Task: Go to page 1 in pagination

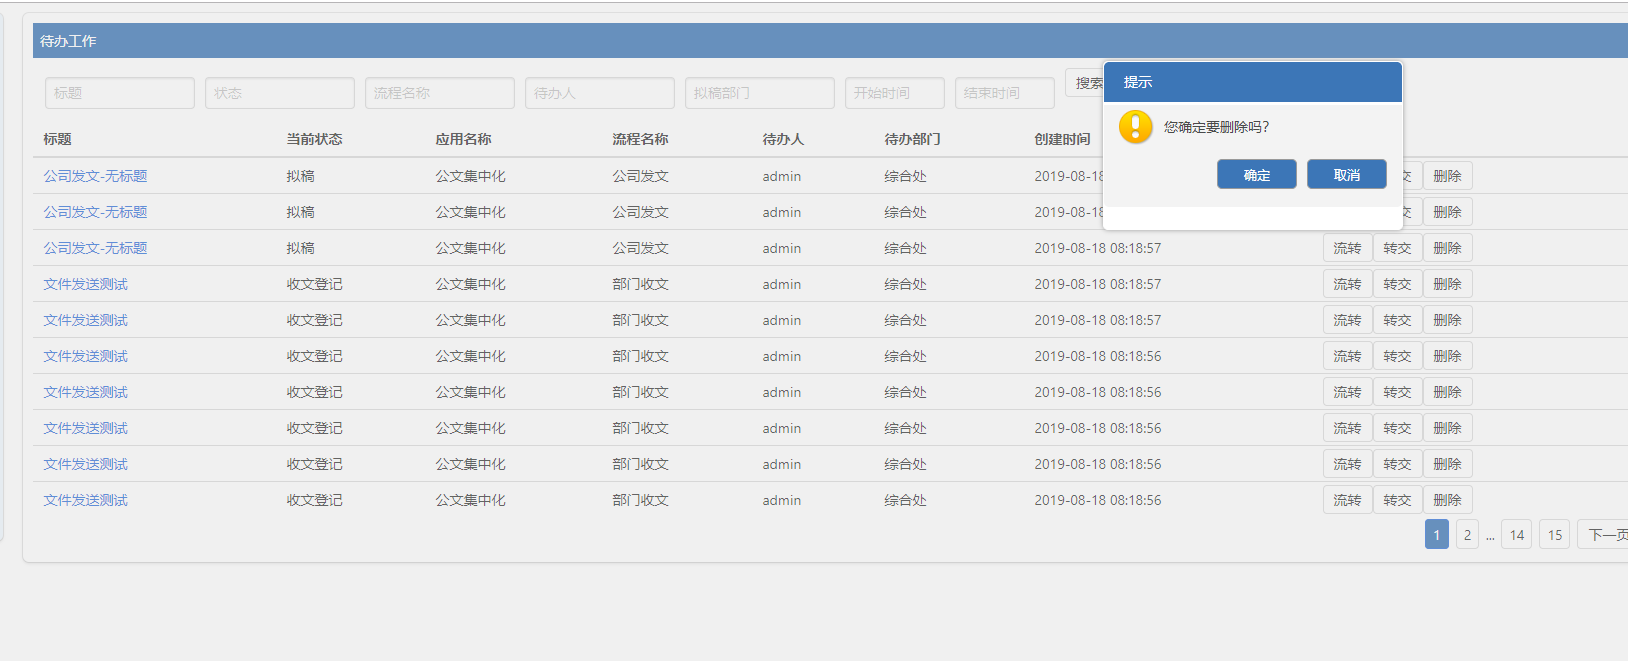Action: click(x=1437, y=534)
